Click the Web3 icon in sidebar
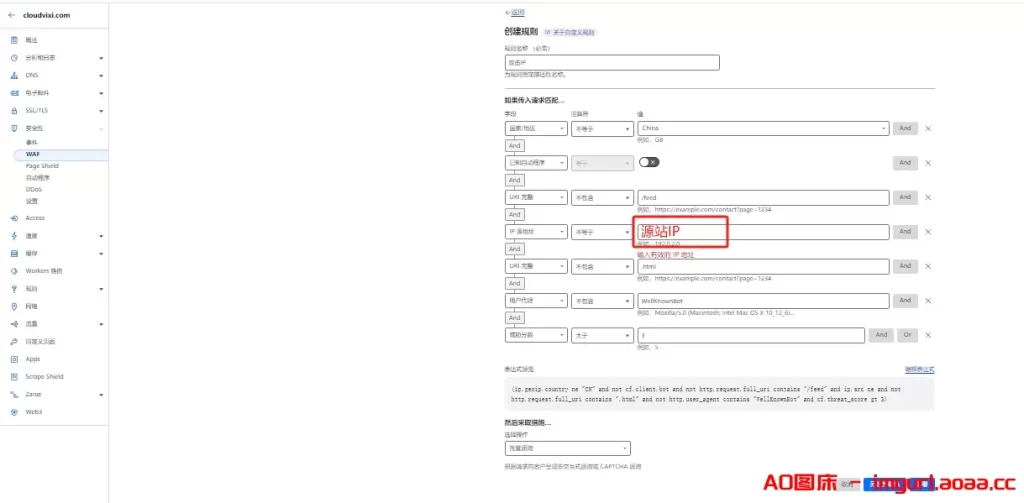Screen dimensions: 1024x503 pyautogui.click(x=14, y=412)
